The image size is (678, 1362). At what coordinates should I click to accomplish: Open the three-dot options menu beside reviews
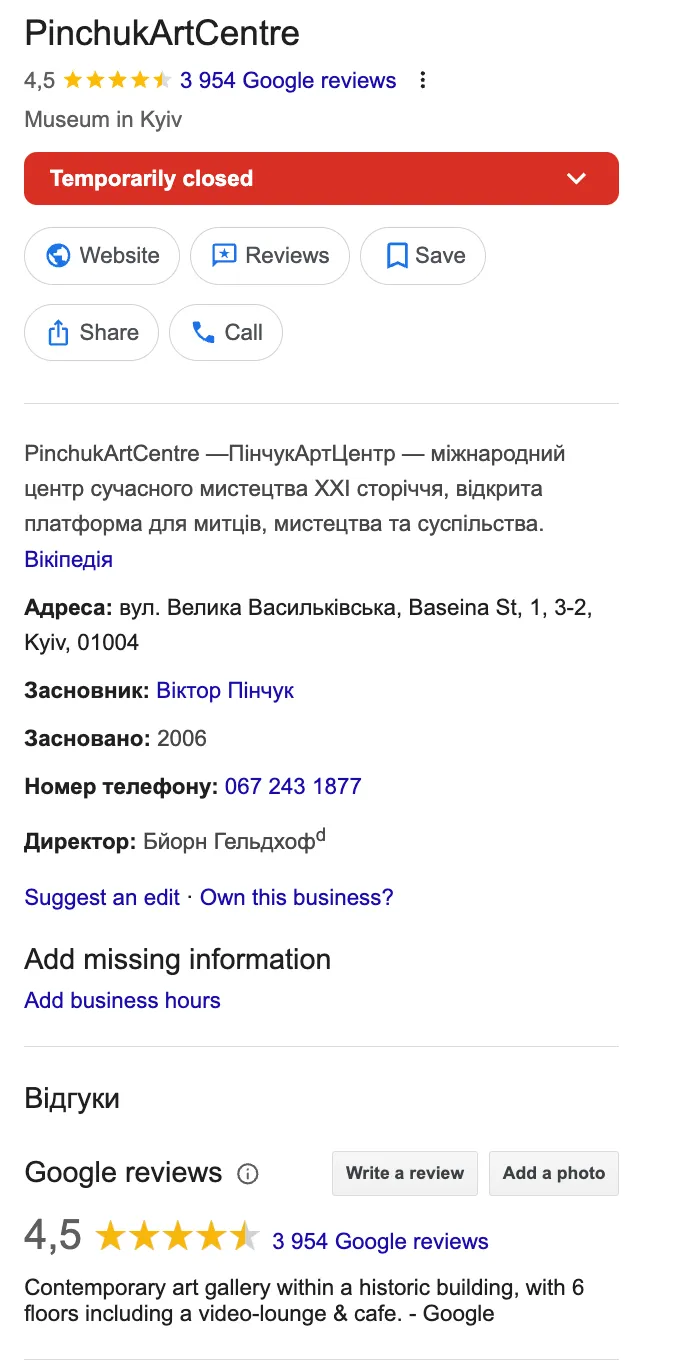[x=423, y=80]
